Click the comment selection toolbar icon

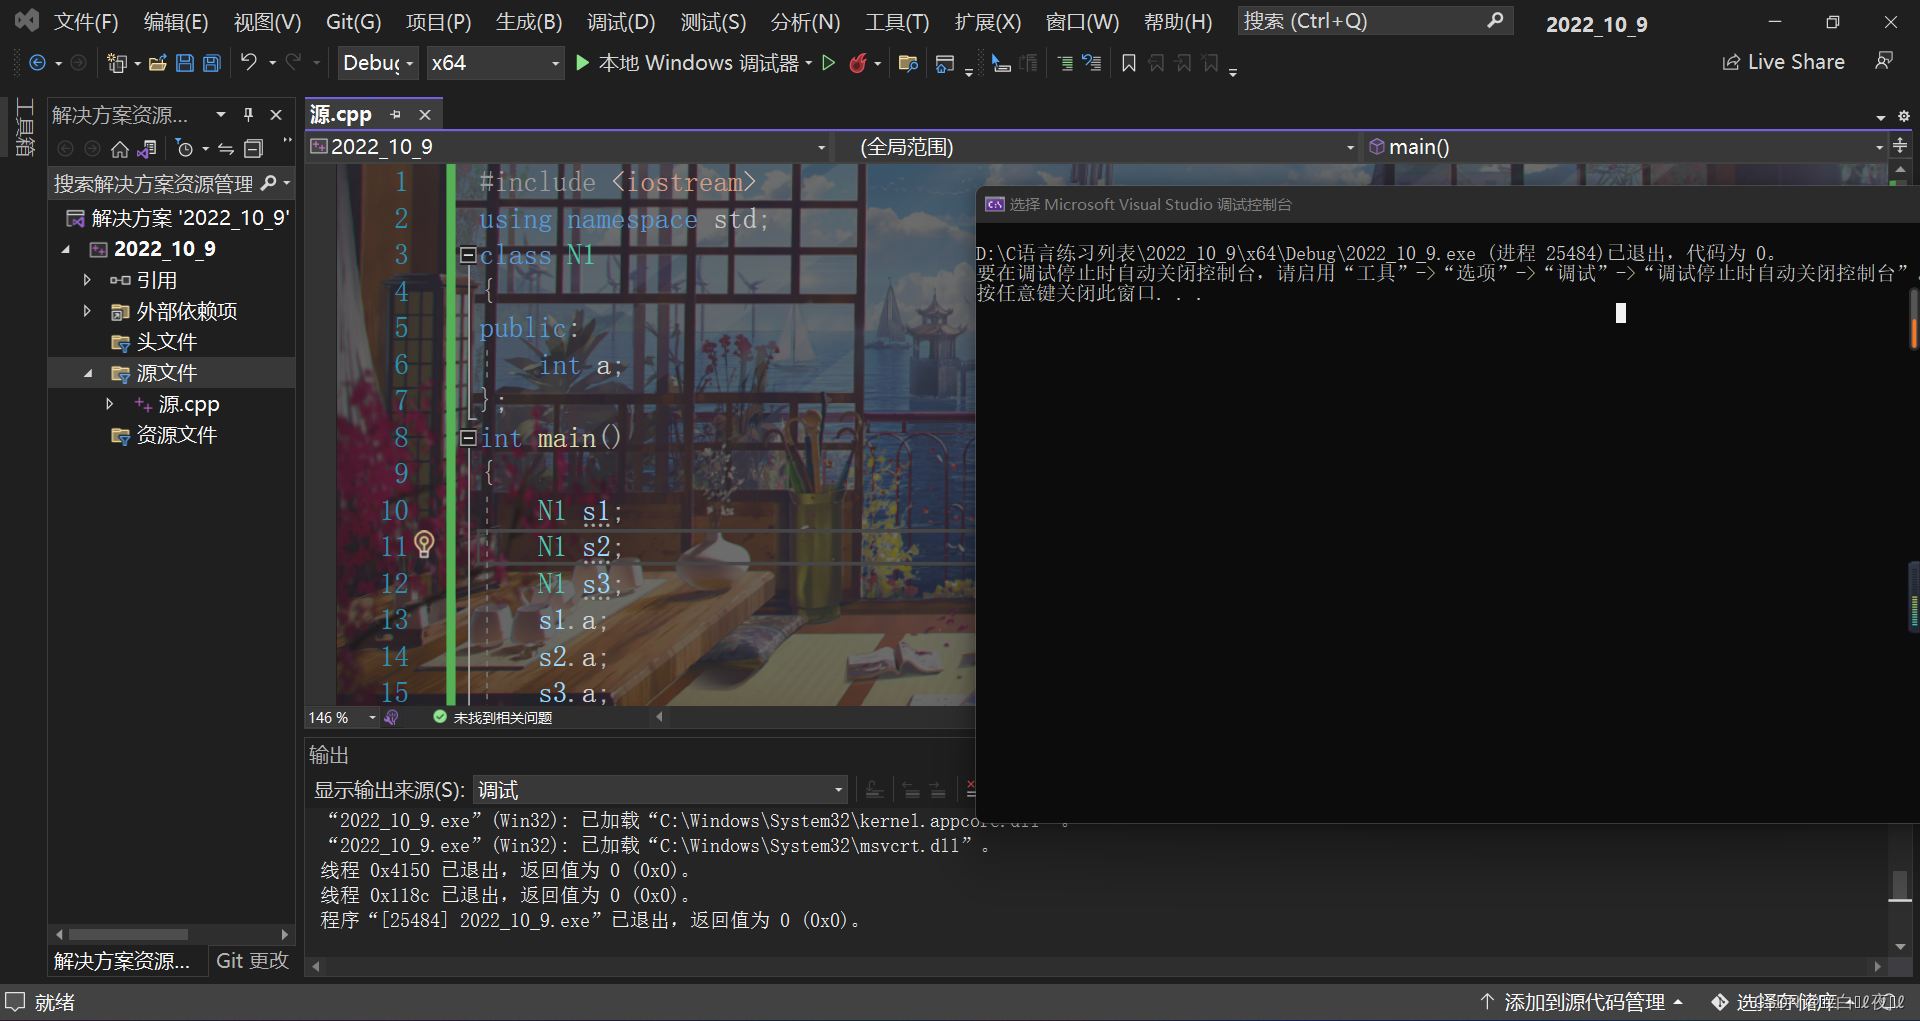click(1065, 63)
